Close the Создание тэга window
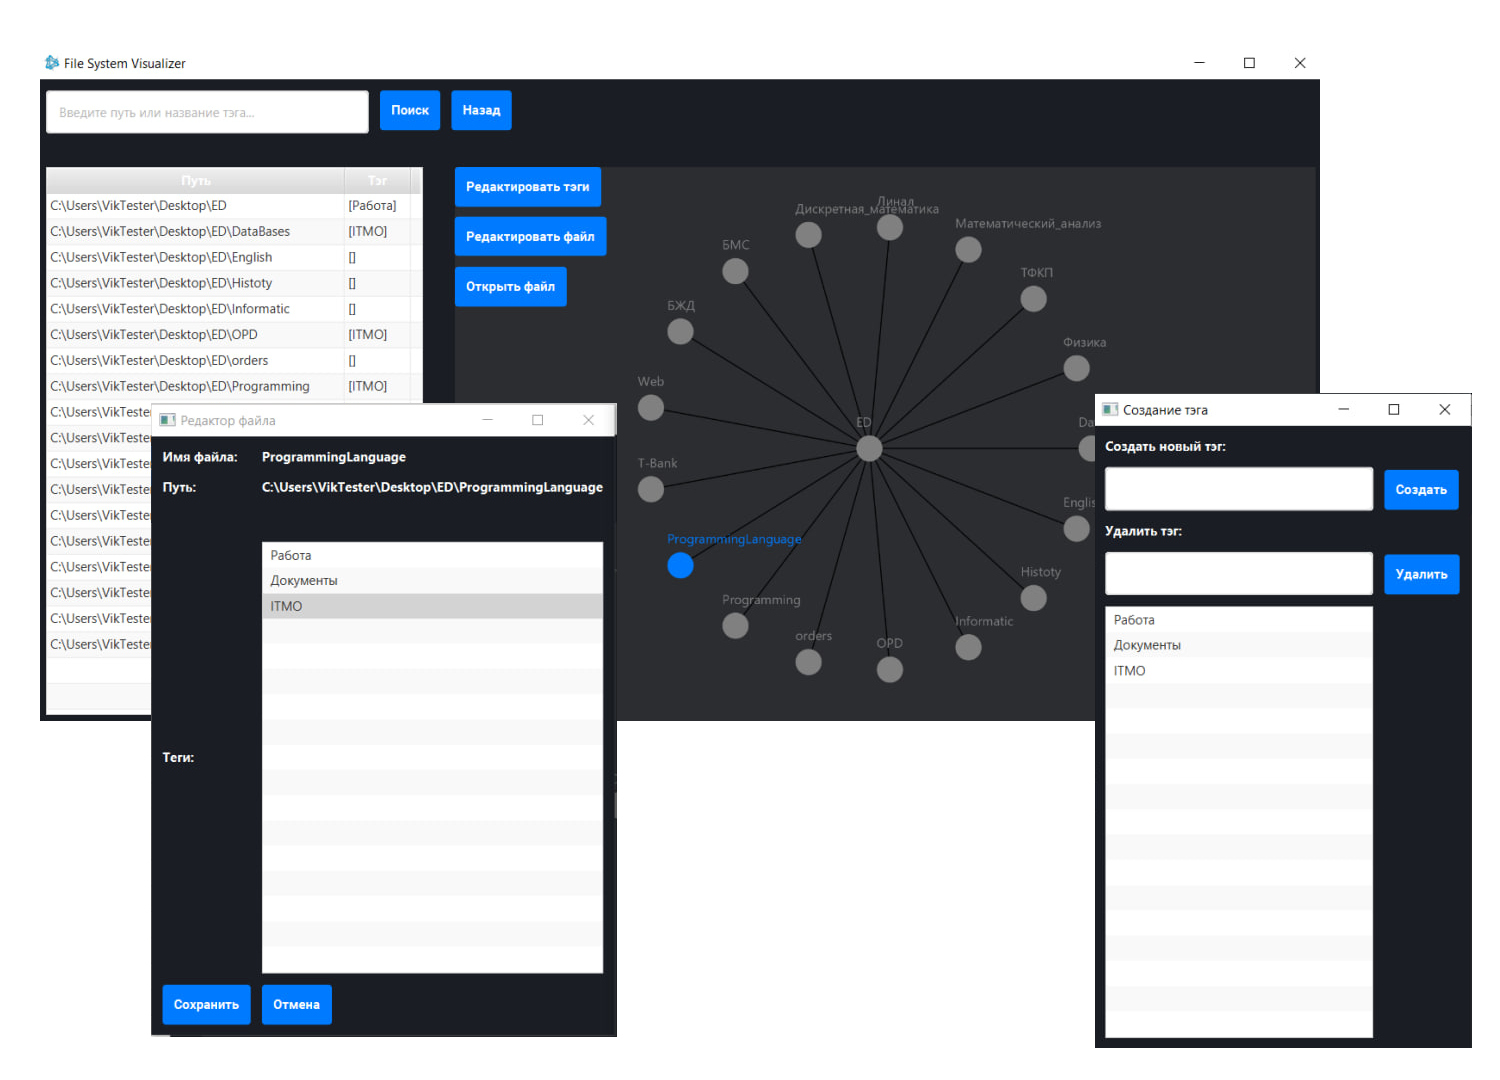Image resolution: width=1500 pixels, height=1080 pixels. point(1445,409)
